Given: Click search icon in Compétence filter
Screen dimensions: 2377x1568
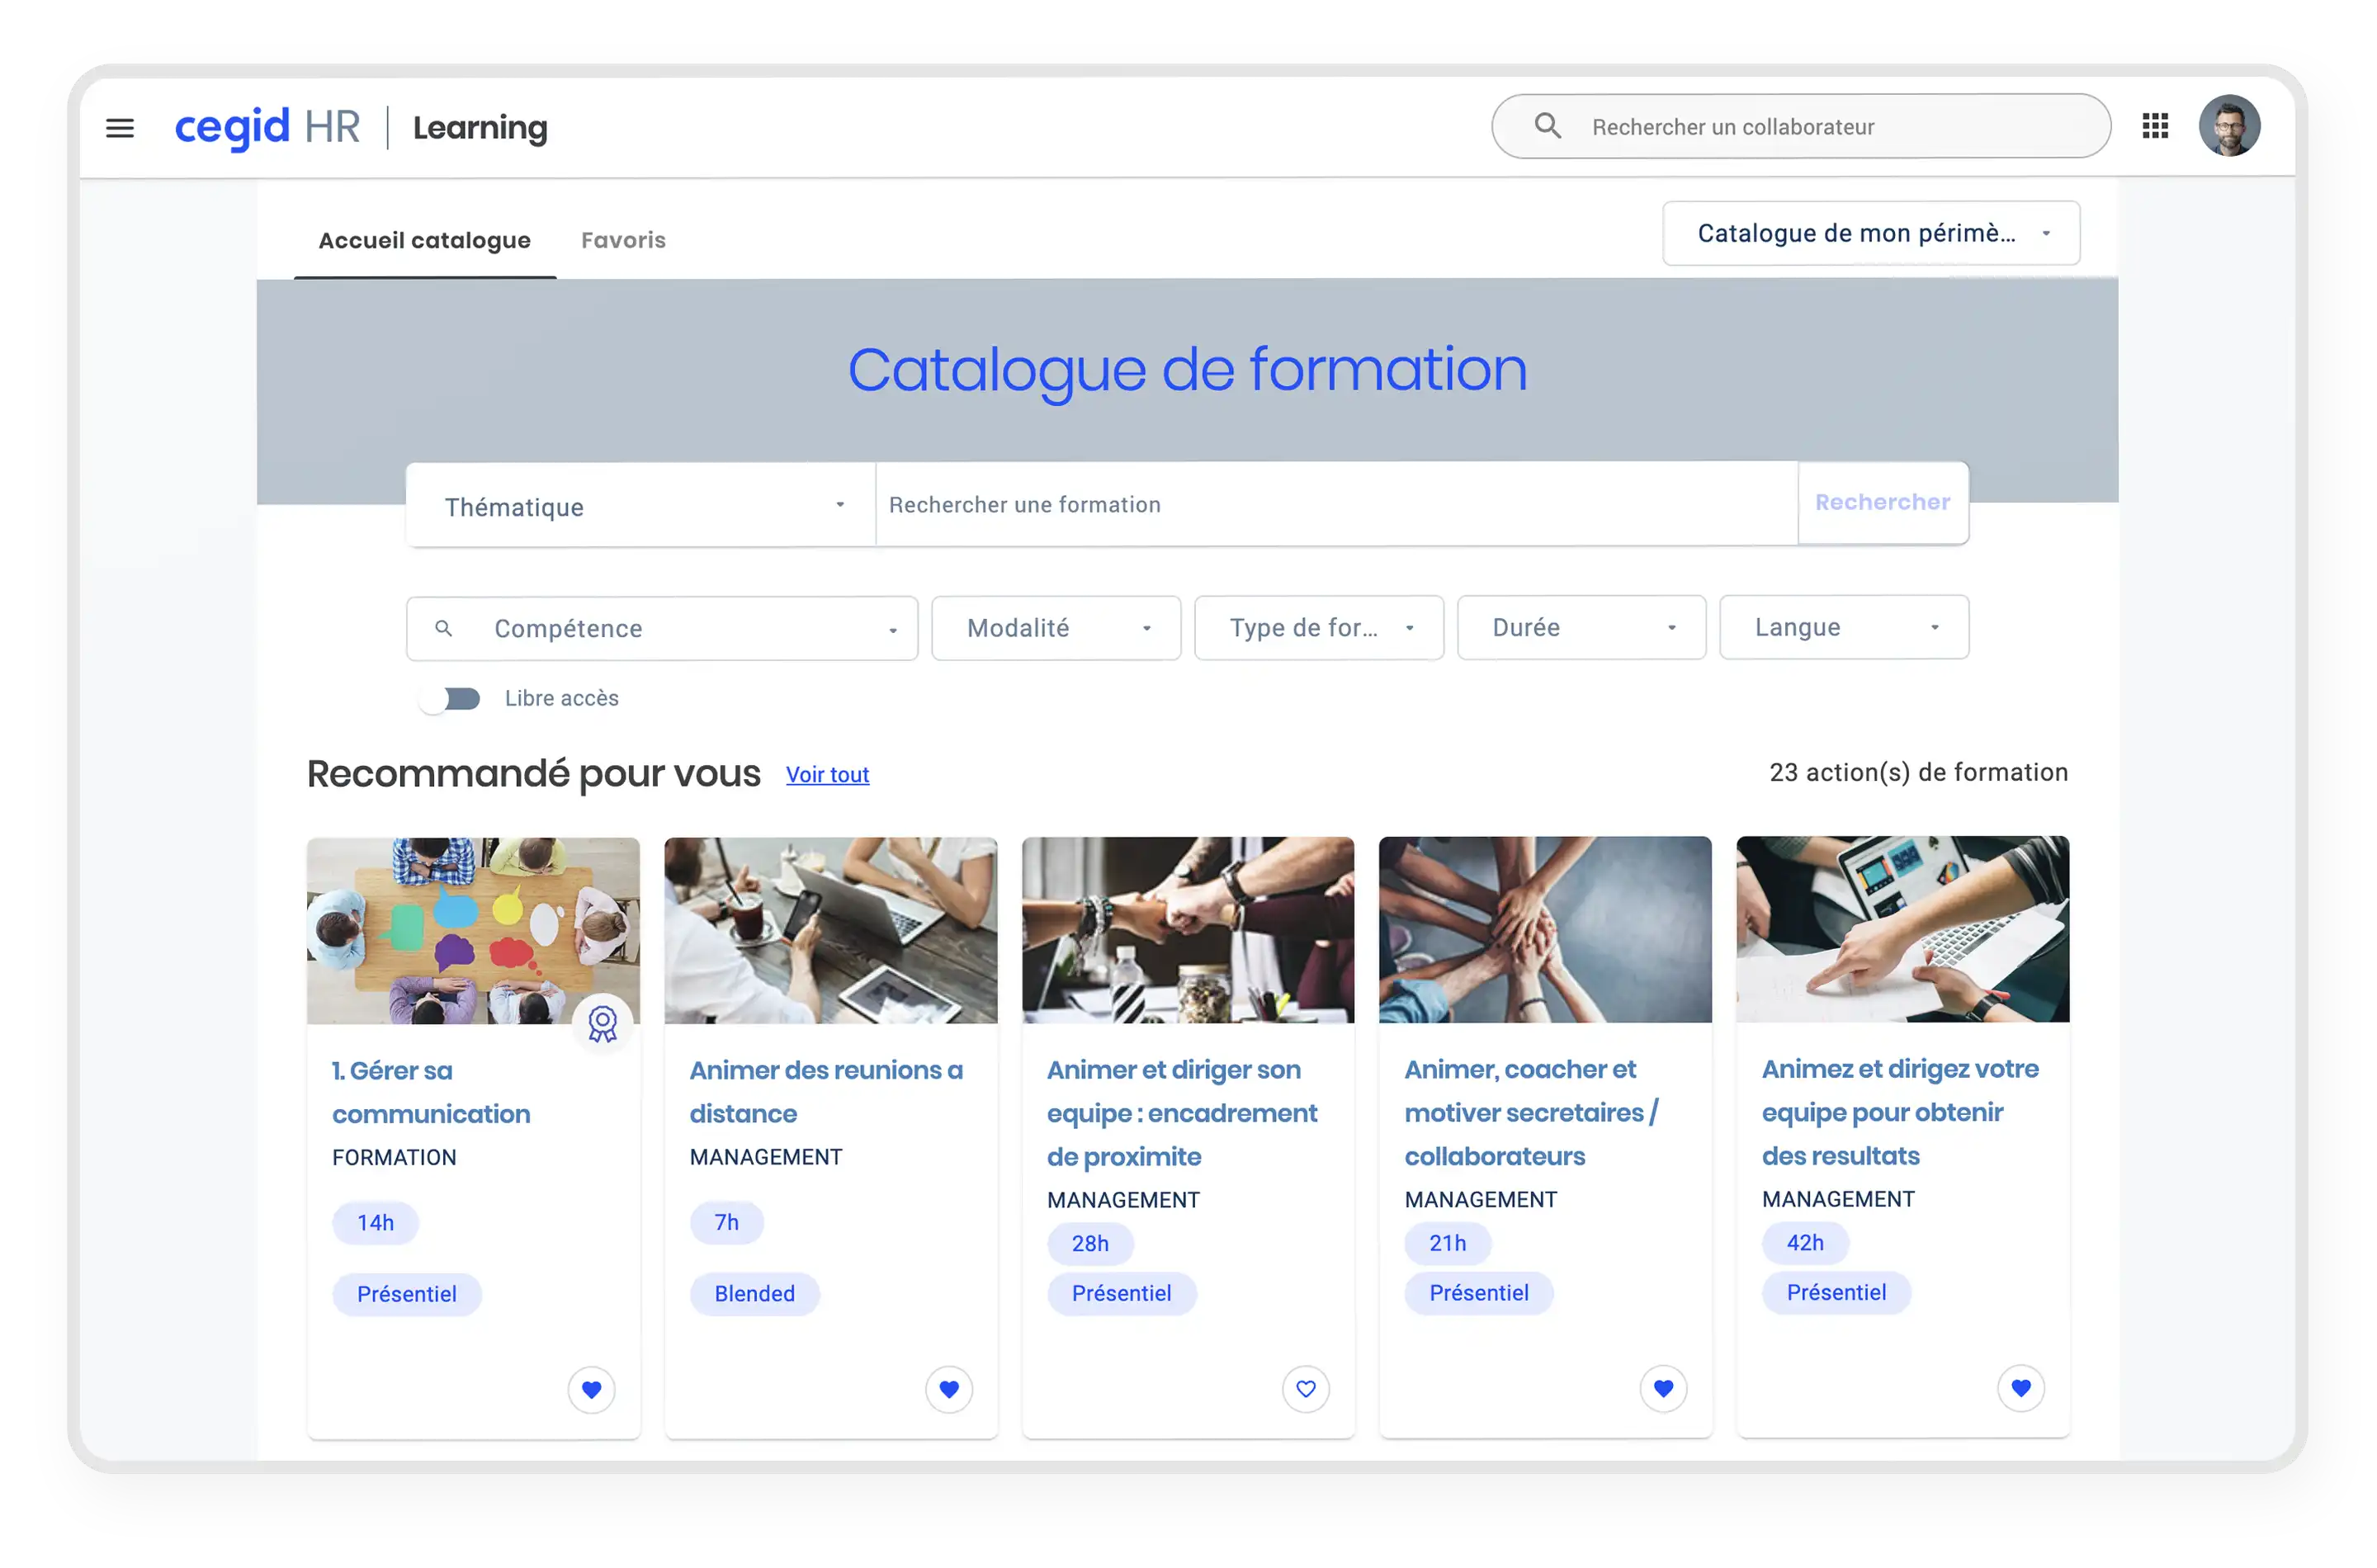Looking at the screenshot, I should (x=444, y=628).
